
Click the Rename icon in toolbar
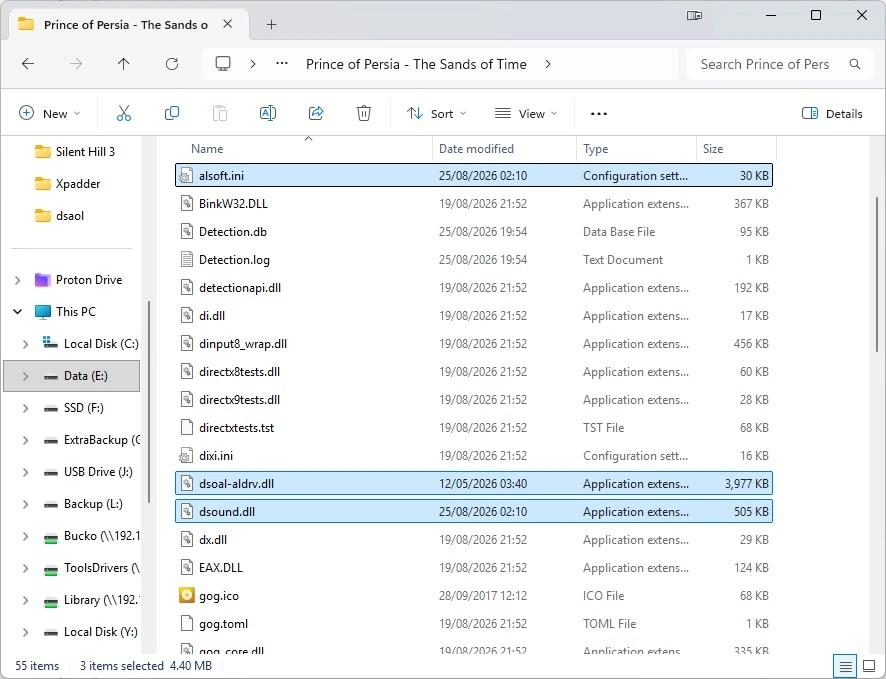pos(268,114)
